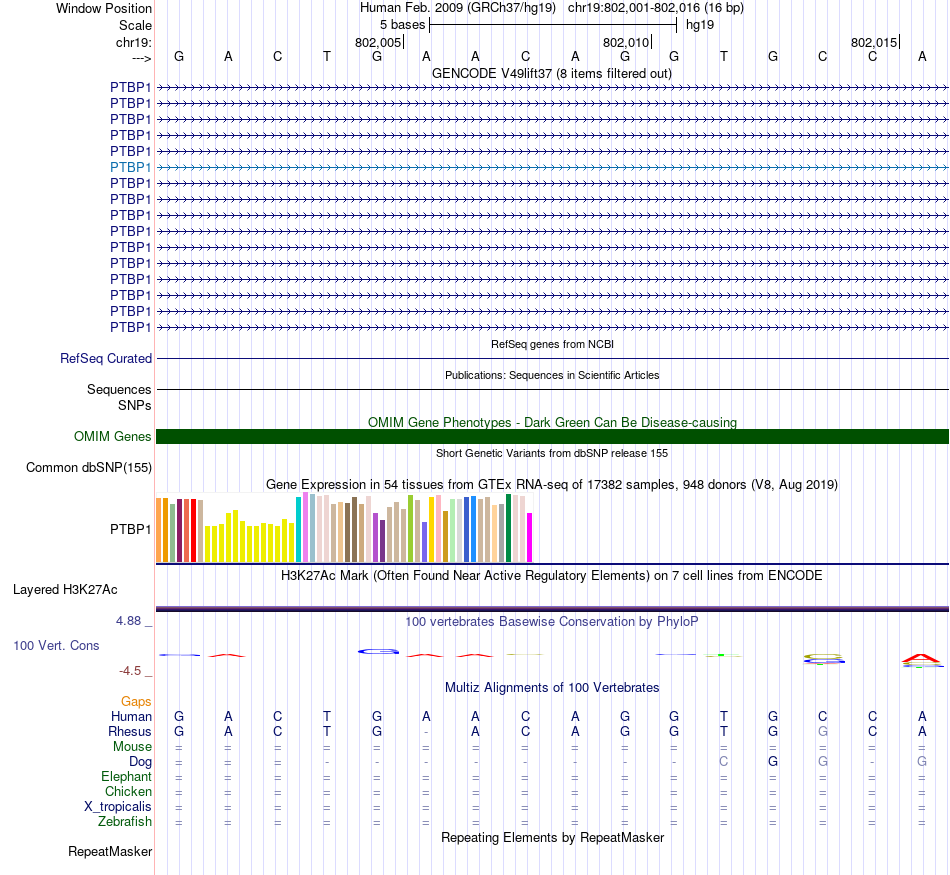950x875 pixels.
Task: Open the 100 Vert. Cons track label
Action: tap(56, 645)
